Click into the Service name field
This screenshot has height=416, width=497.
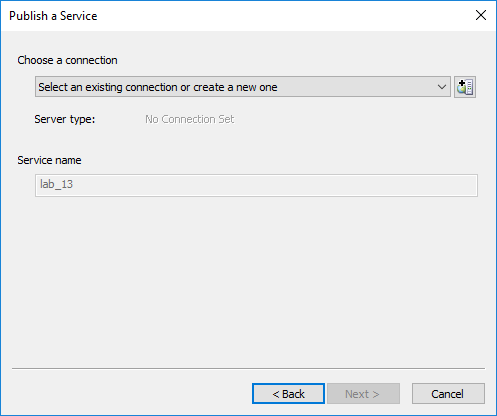point(256,185)
